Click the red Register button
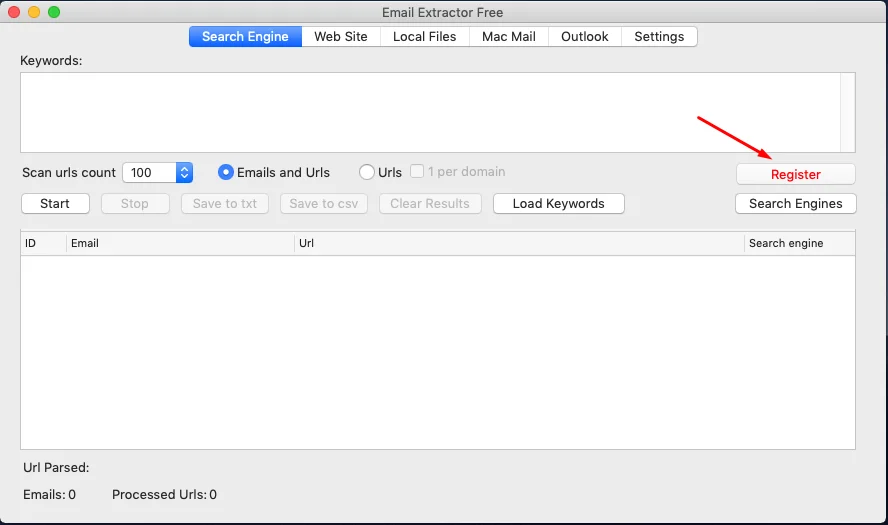The height and width of the screenshot is (525, 888). coord(796,174)
